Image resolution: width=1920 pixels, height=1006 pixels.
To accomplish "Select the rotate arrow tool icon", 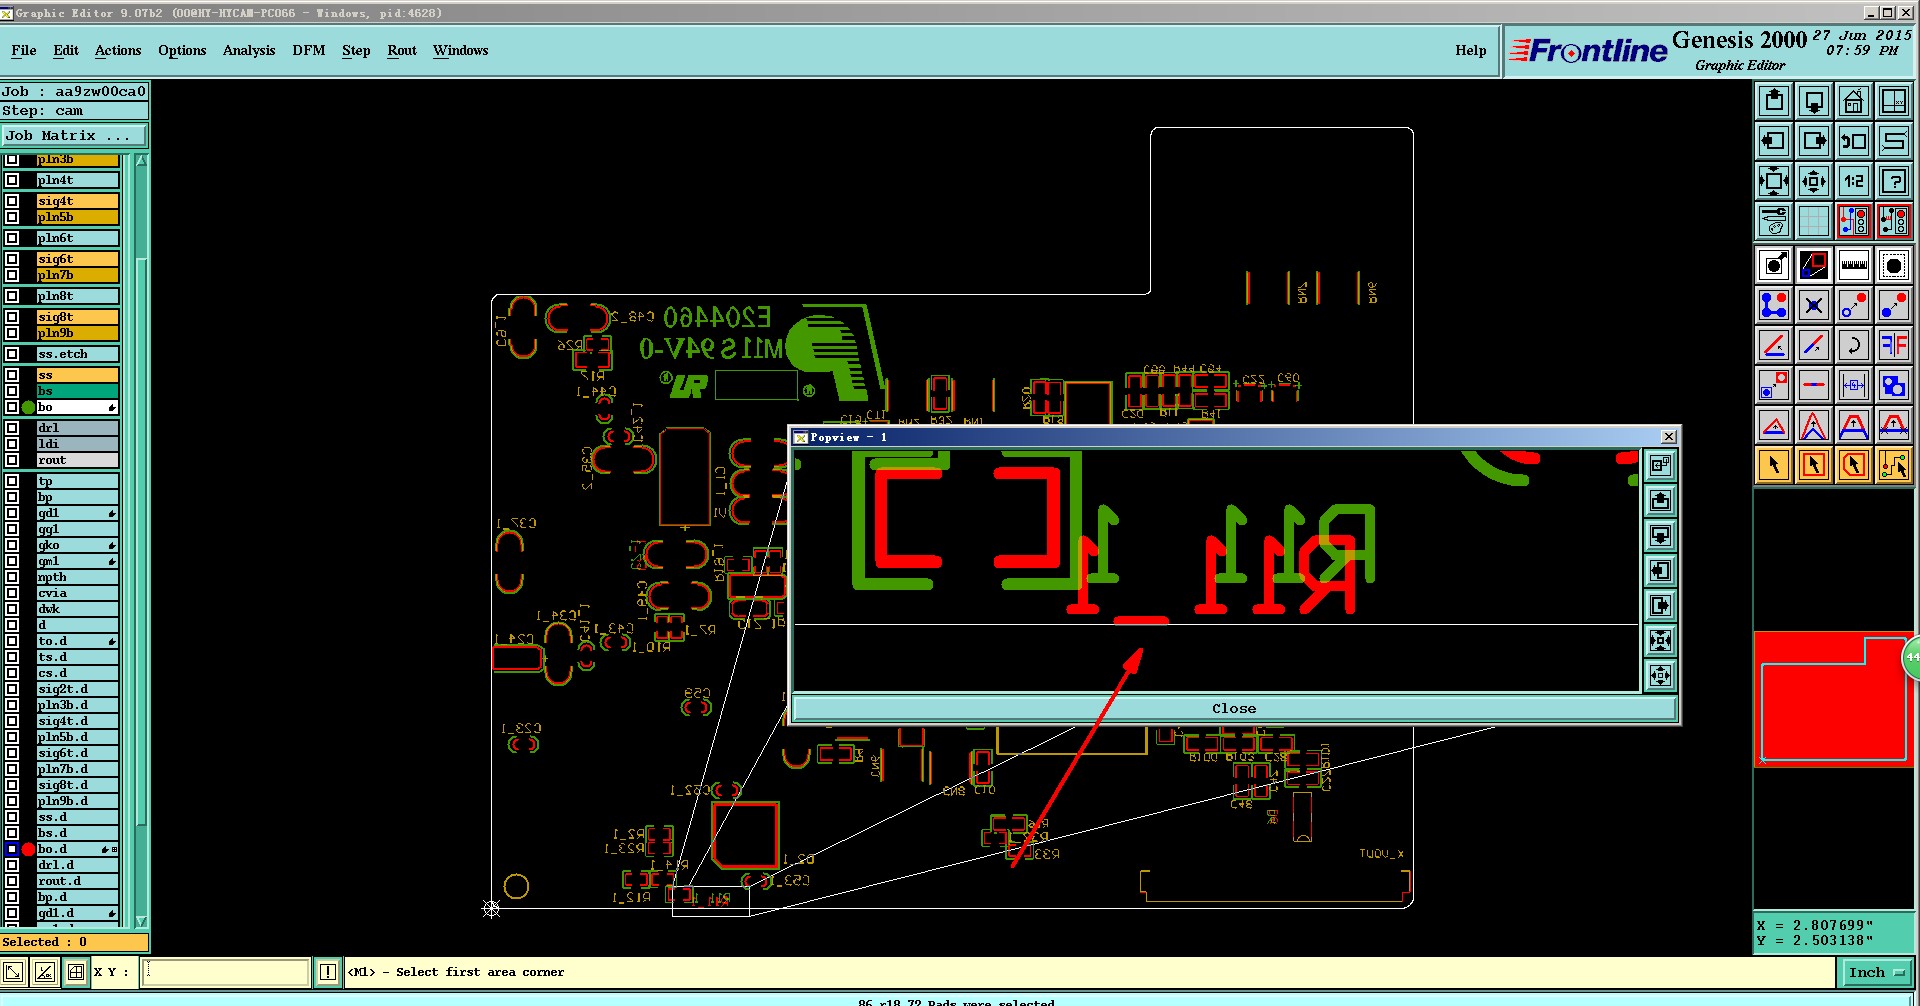I will click(x=1854, y=345).
